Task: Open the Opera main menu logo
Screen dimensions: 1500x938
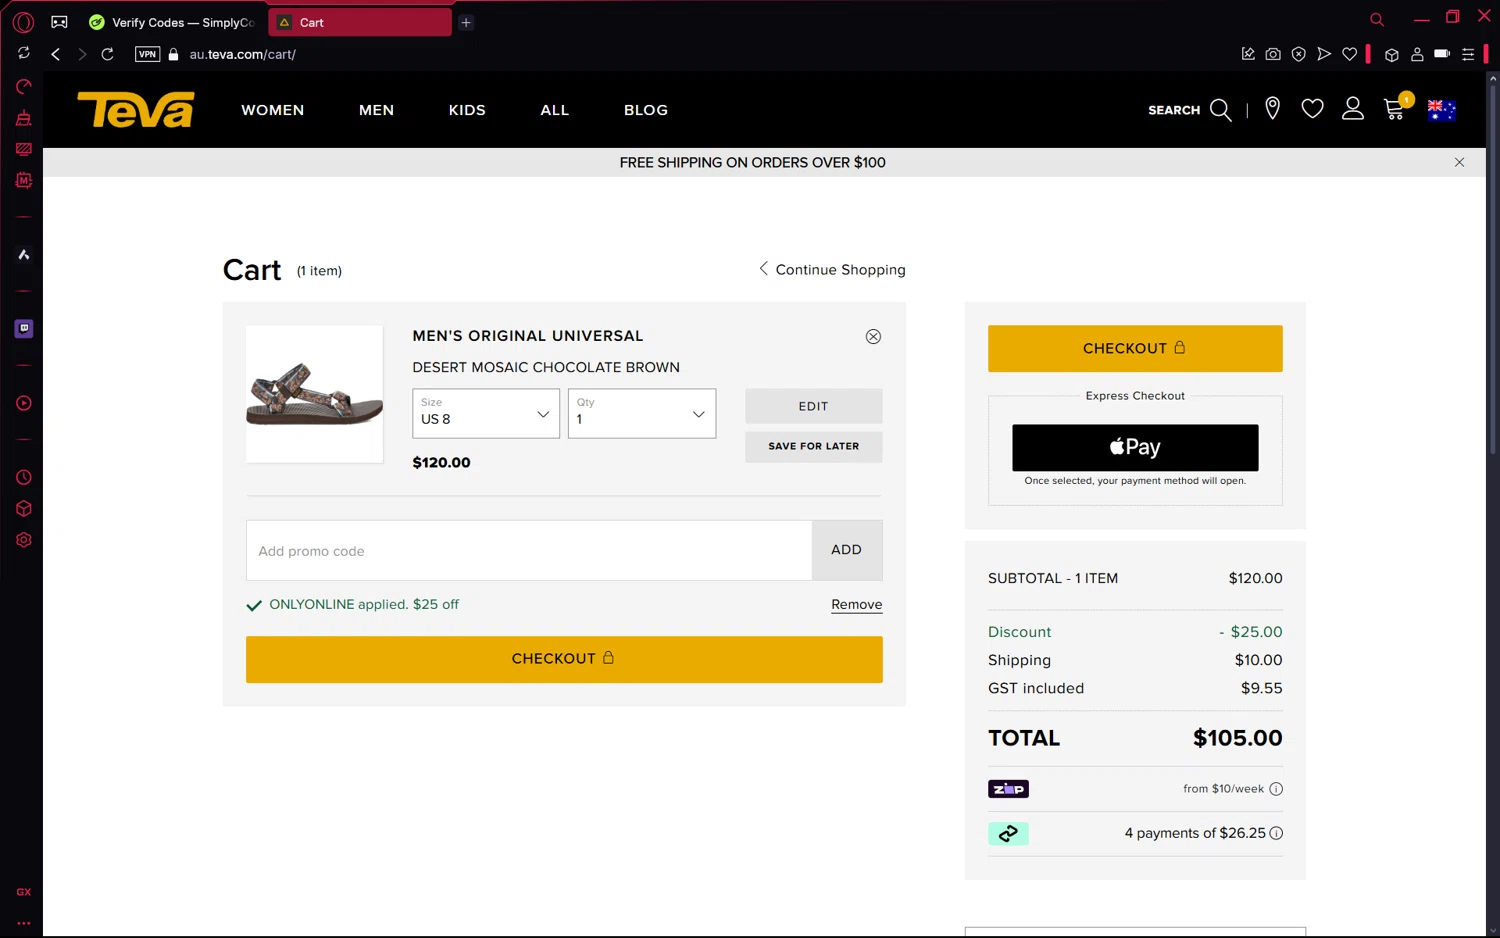Action: tap(23, 22)
